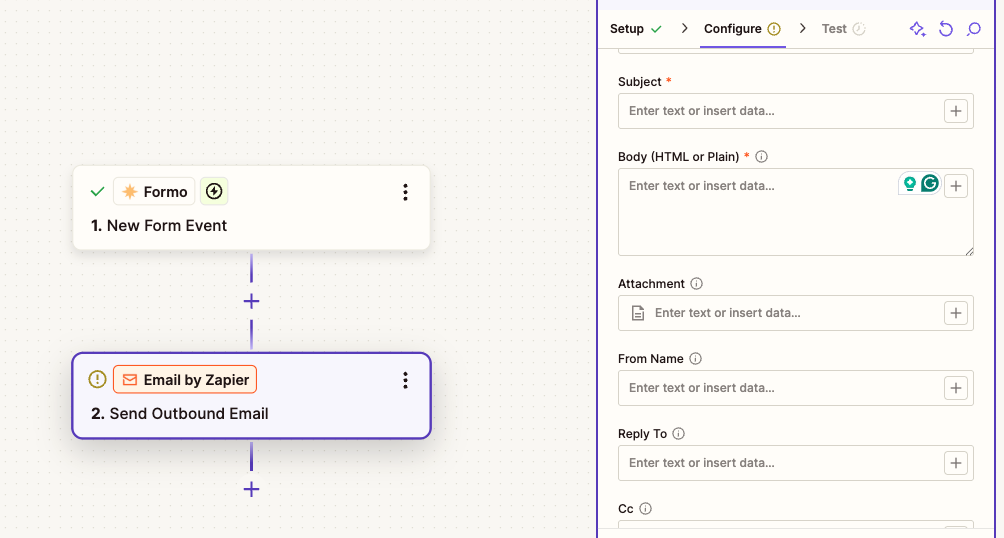The image size is (1004, 538).
Task: Insert data into the Subject field with plus
Action: point(956,111)
